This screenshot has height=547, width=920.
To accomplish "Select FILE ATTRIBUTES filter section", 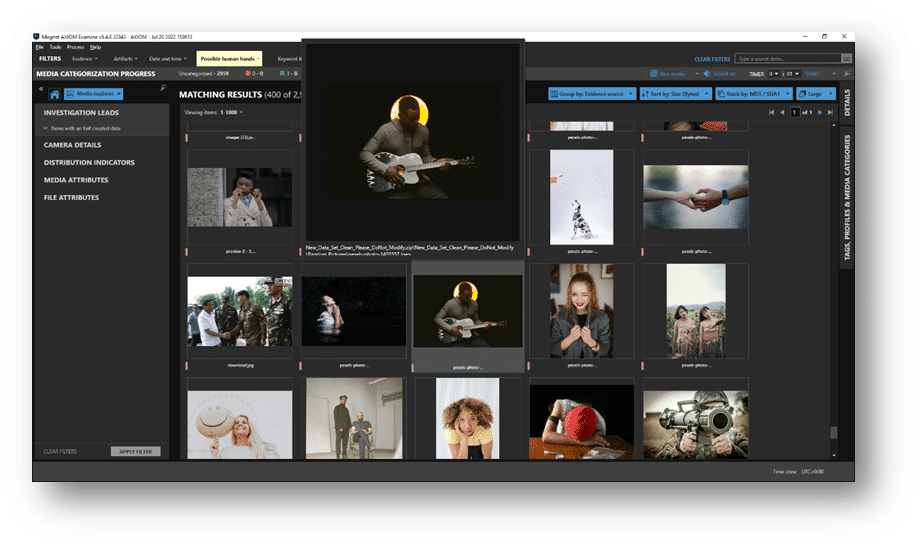I will [71, 198].
